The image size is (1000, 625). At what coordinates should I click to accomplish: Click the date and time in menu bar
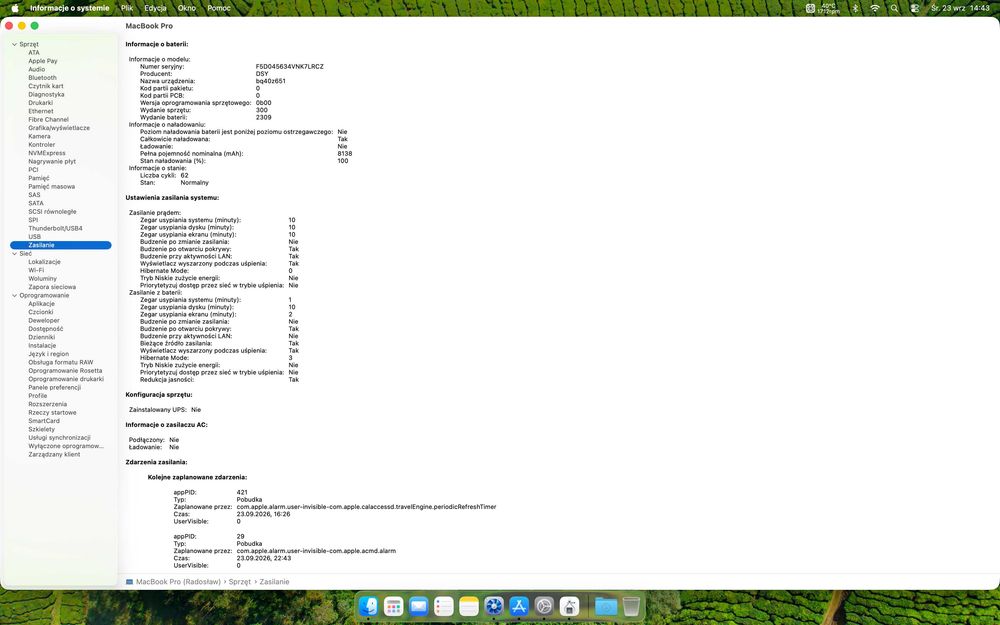point(960,8)
